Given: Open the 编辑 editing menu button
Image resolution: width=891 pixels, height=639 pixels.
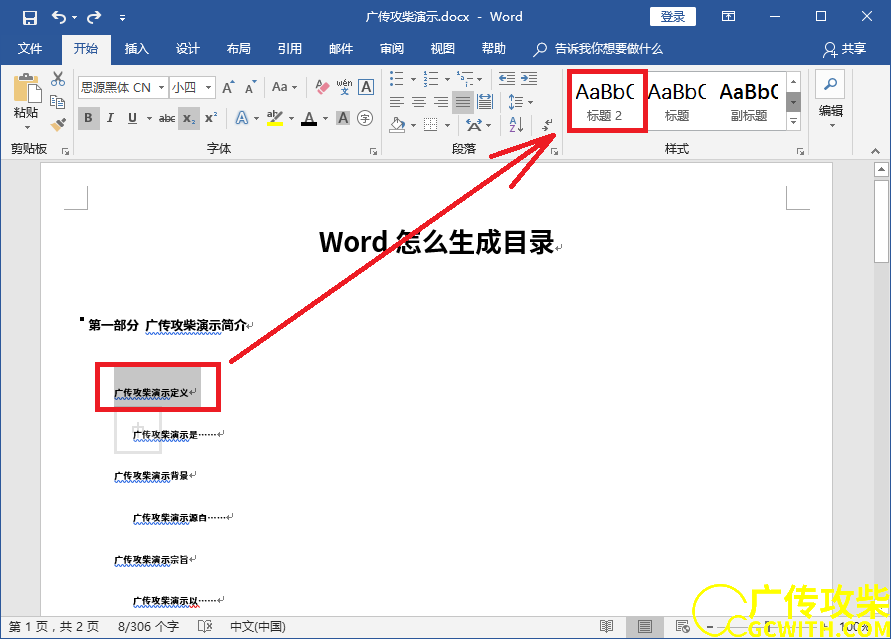Looking at the screenshot, I should coord(830,99).
